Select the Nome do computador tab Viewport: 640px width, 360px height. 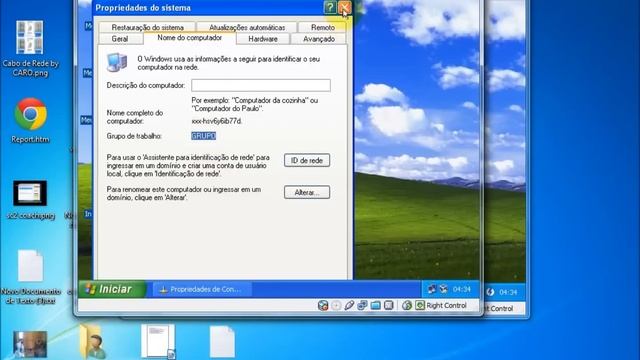click(189, 38)
